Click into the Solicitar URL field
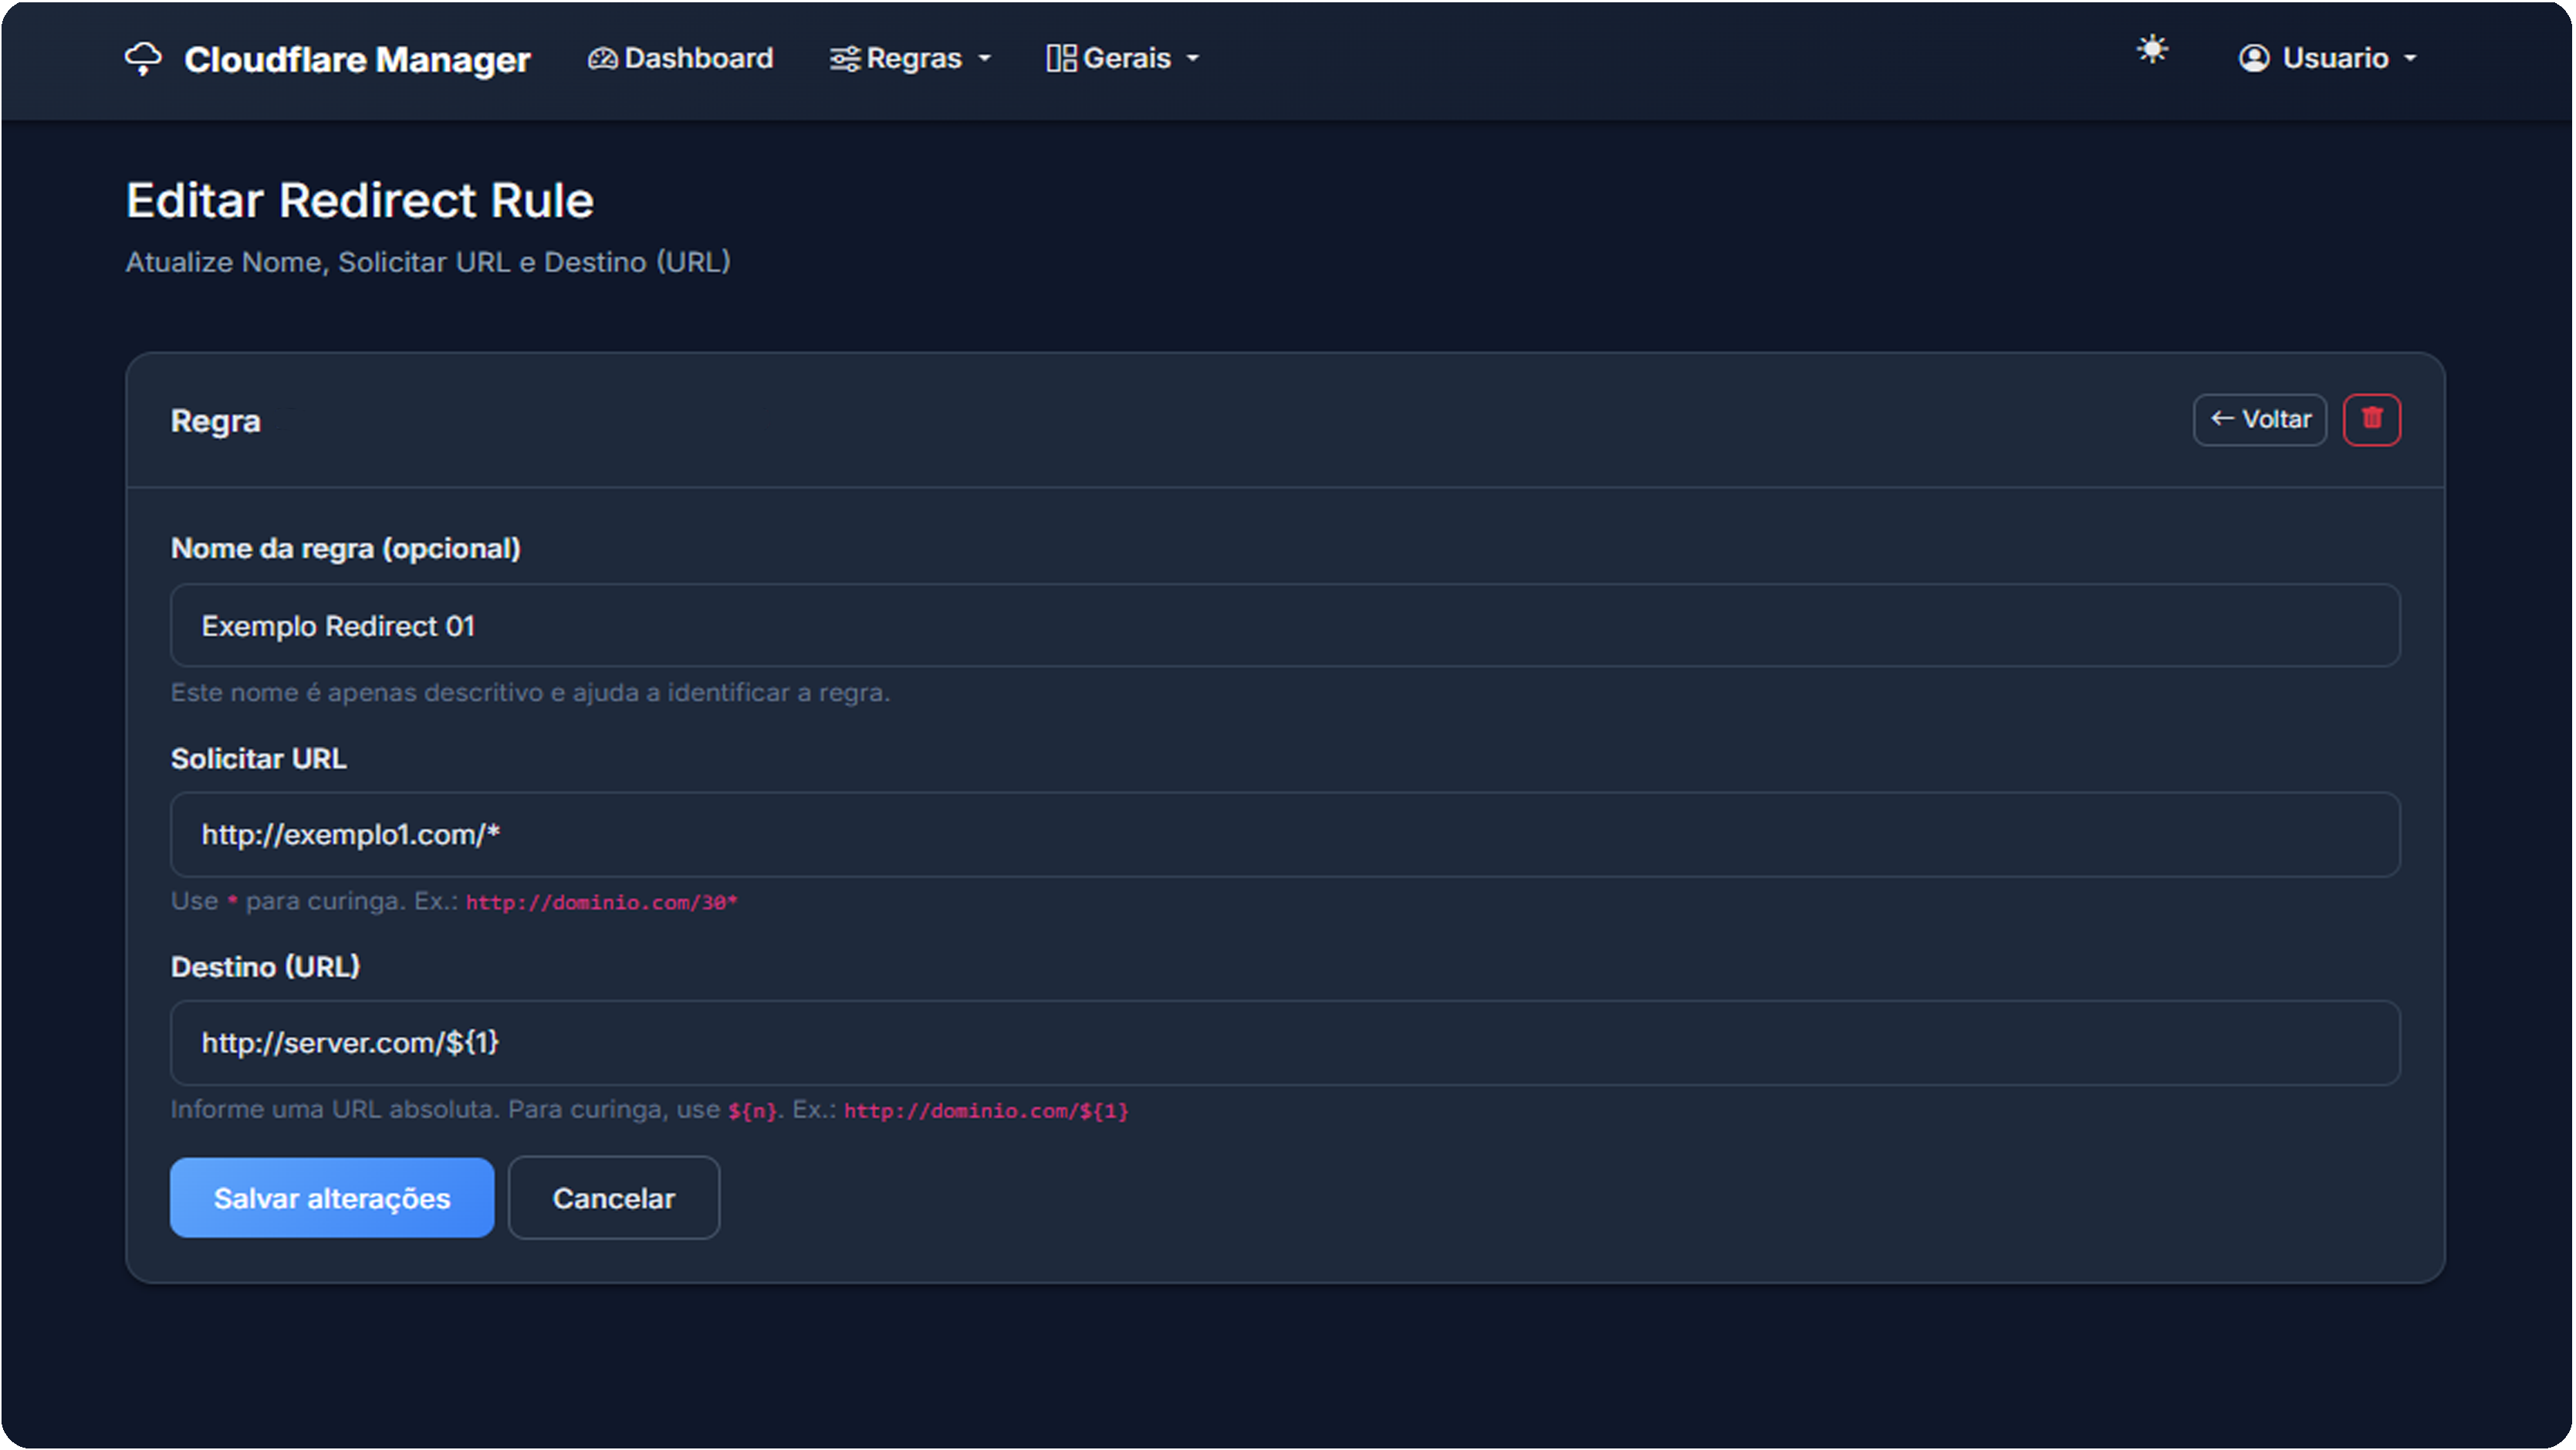Viewport: 2576px width, 1450px height. click(1285, 835)
